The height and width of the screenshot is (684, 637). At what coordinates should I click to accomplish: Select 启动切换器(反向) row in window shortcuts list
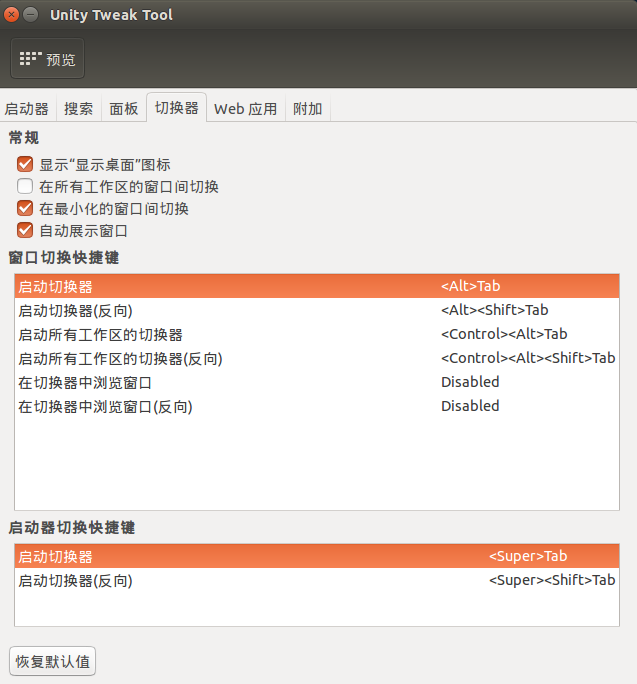[x=317, y=310]
